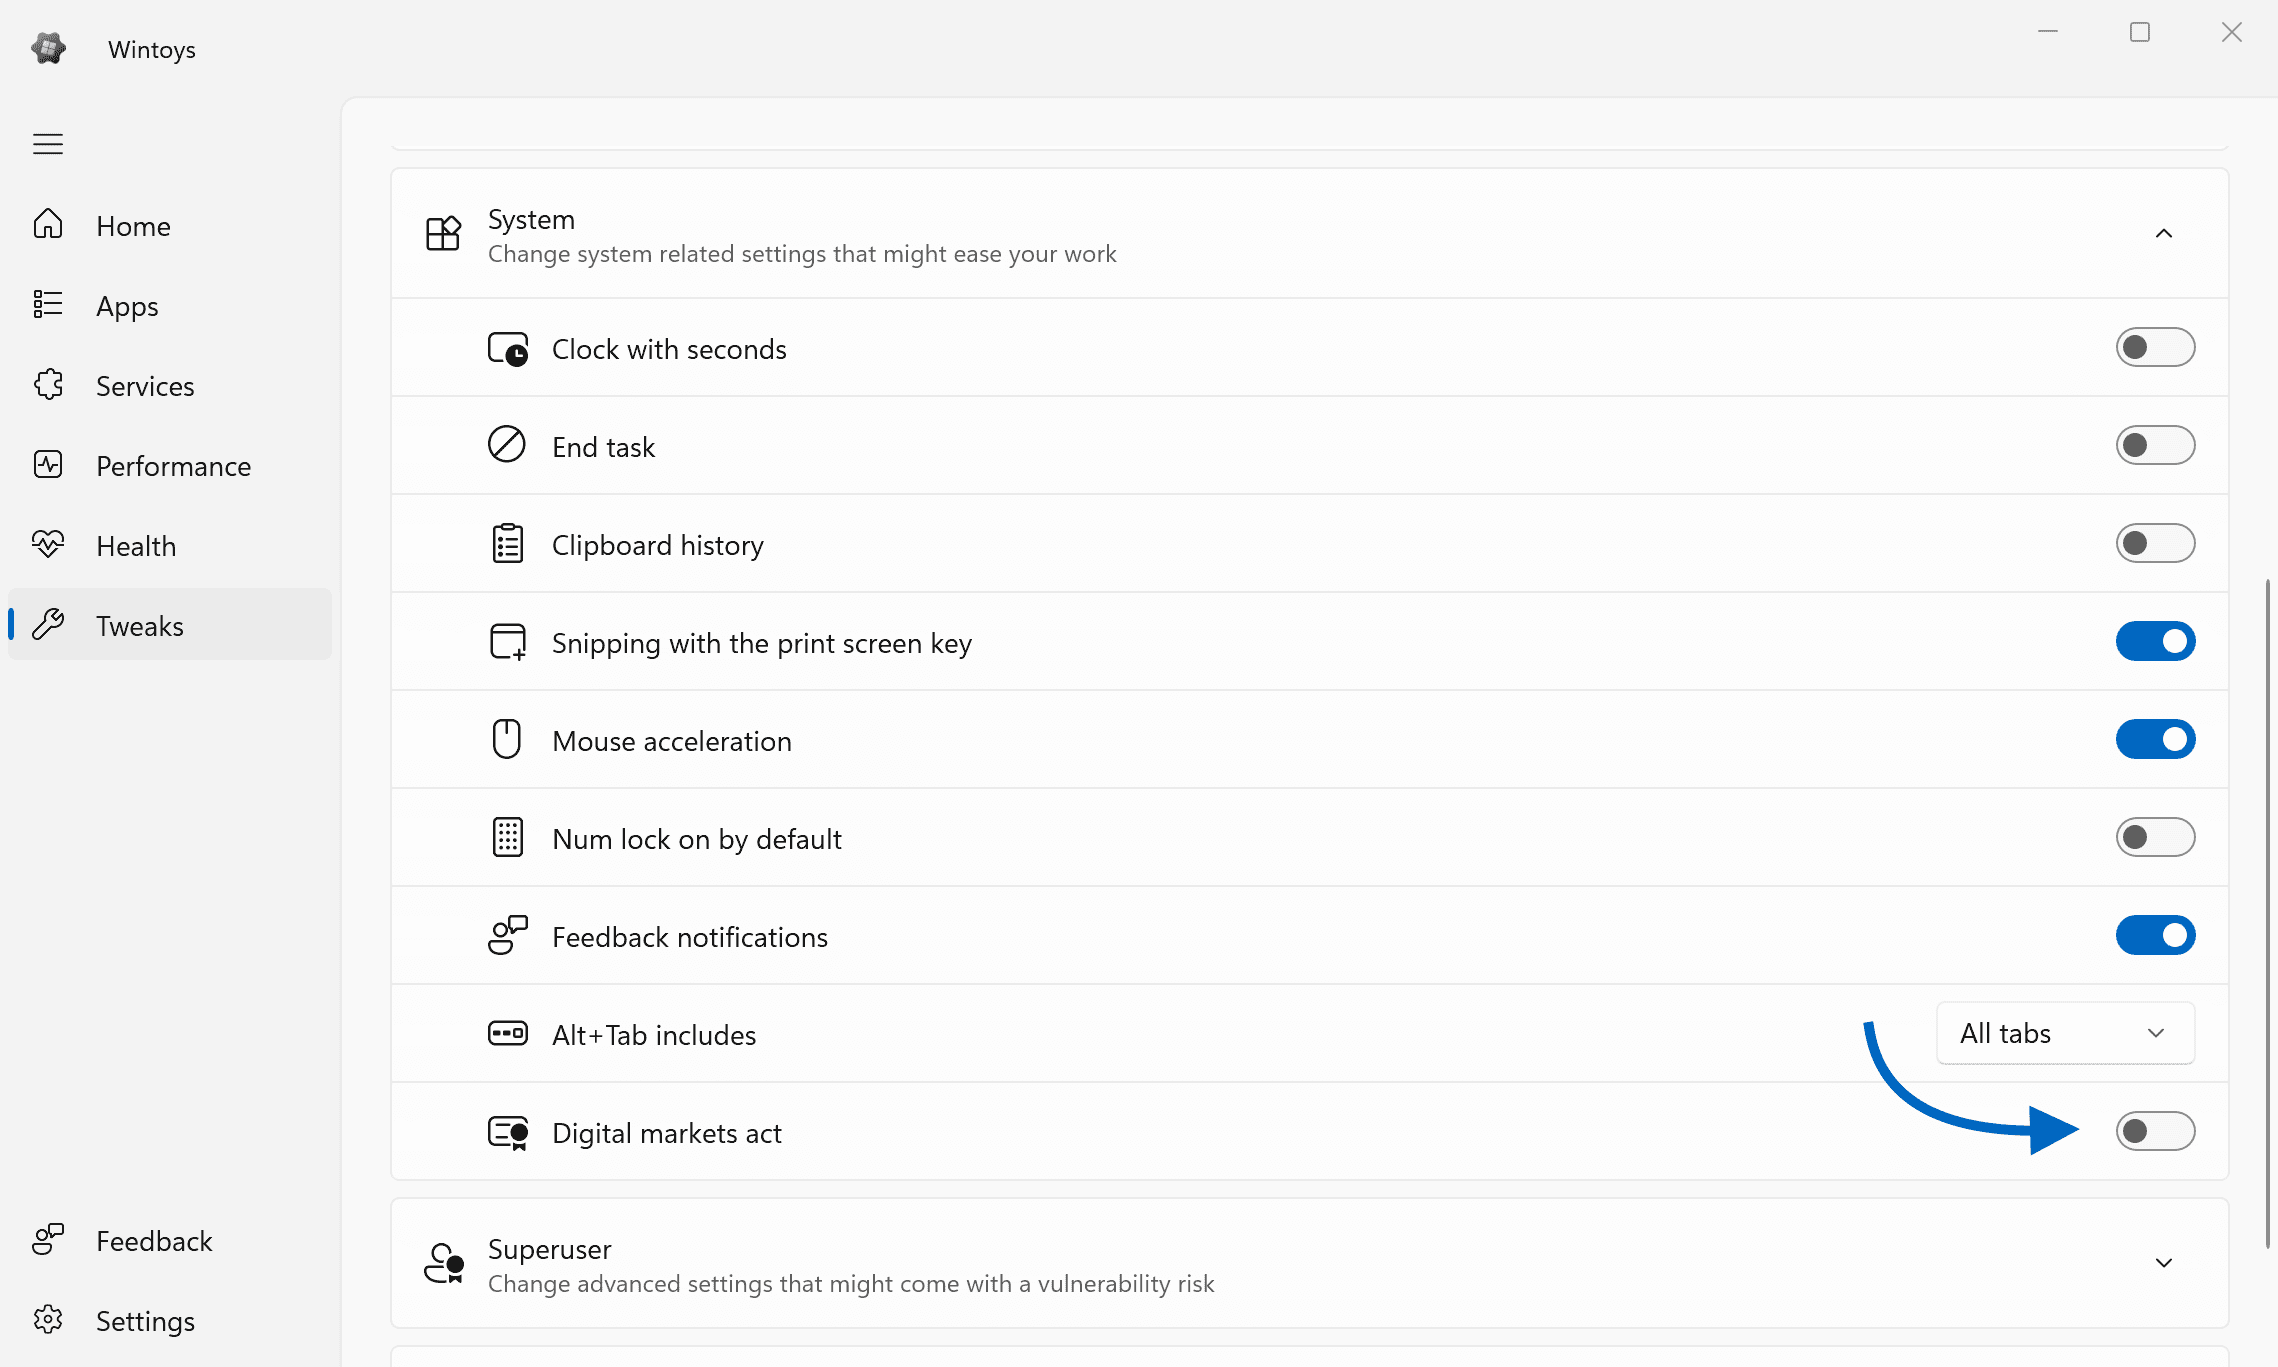Click the Clock with seconds label
The height and width of the screenshot is (1367, 2278).
point(669,349)
